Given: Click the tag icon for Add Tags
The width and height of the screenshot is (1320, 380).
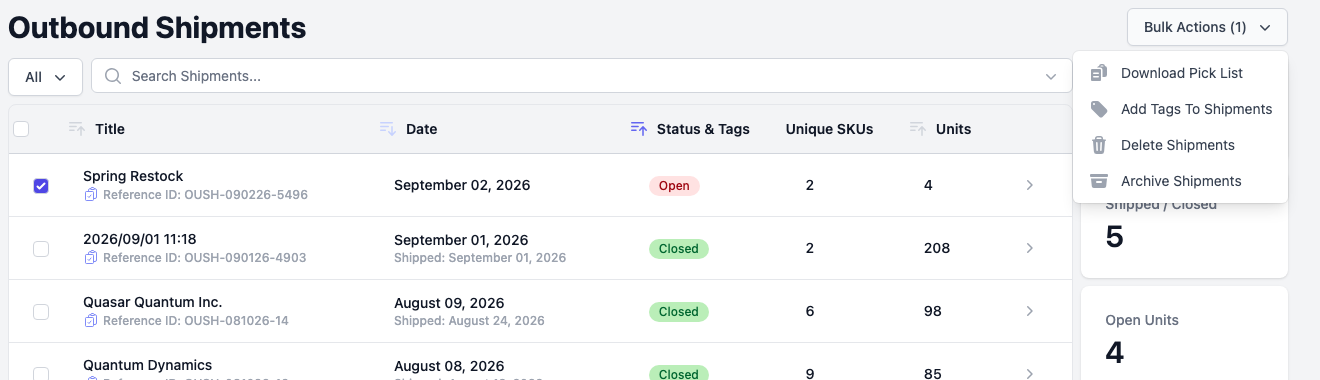Looking at the screenshot, I should coord(1099,109).
